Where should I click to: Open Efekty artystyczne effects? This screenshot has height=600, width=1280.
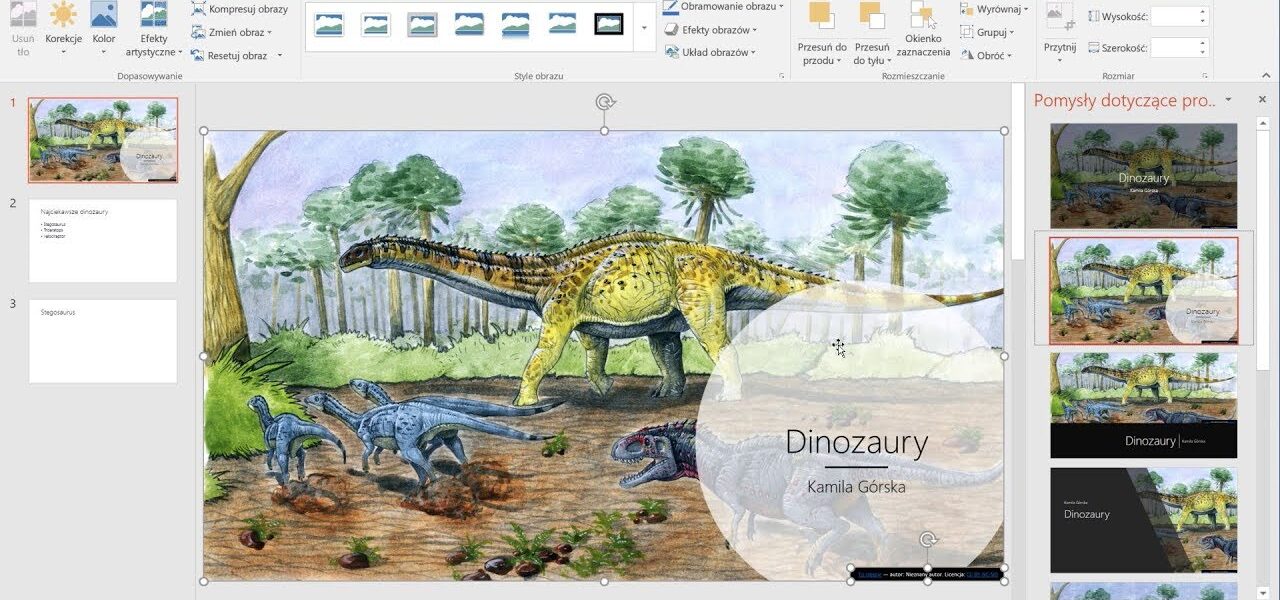(x=153, y=30)
